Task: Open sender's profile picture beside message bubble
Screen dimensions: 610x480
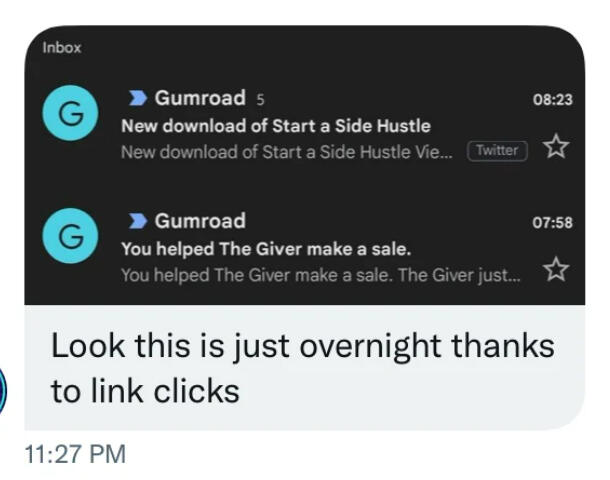Action: [3, 391]
